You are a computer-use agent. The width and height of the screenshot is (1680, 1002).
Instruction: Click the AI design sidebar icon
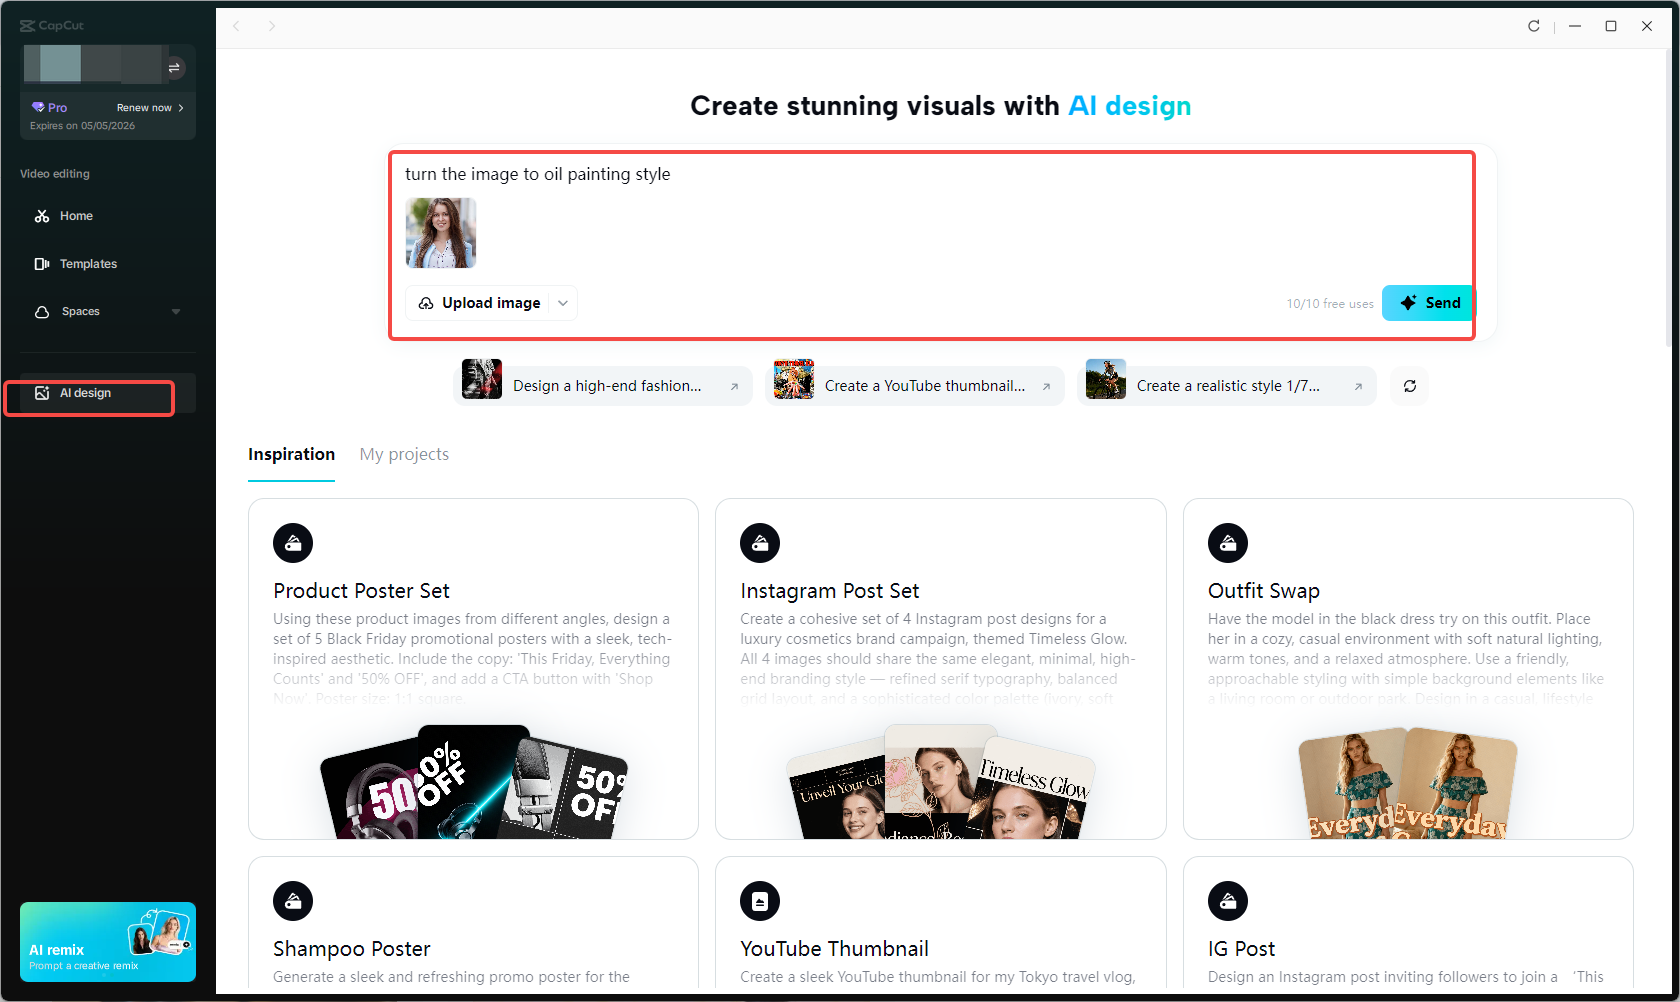pos(42,393)
